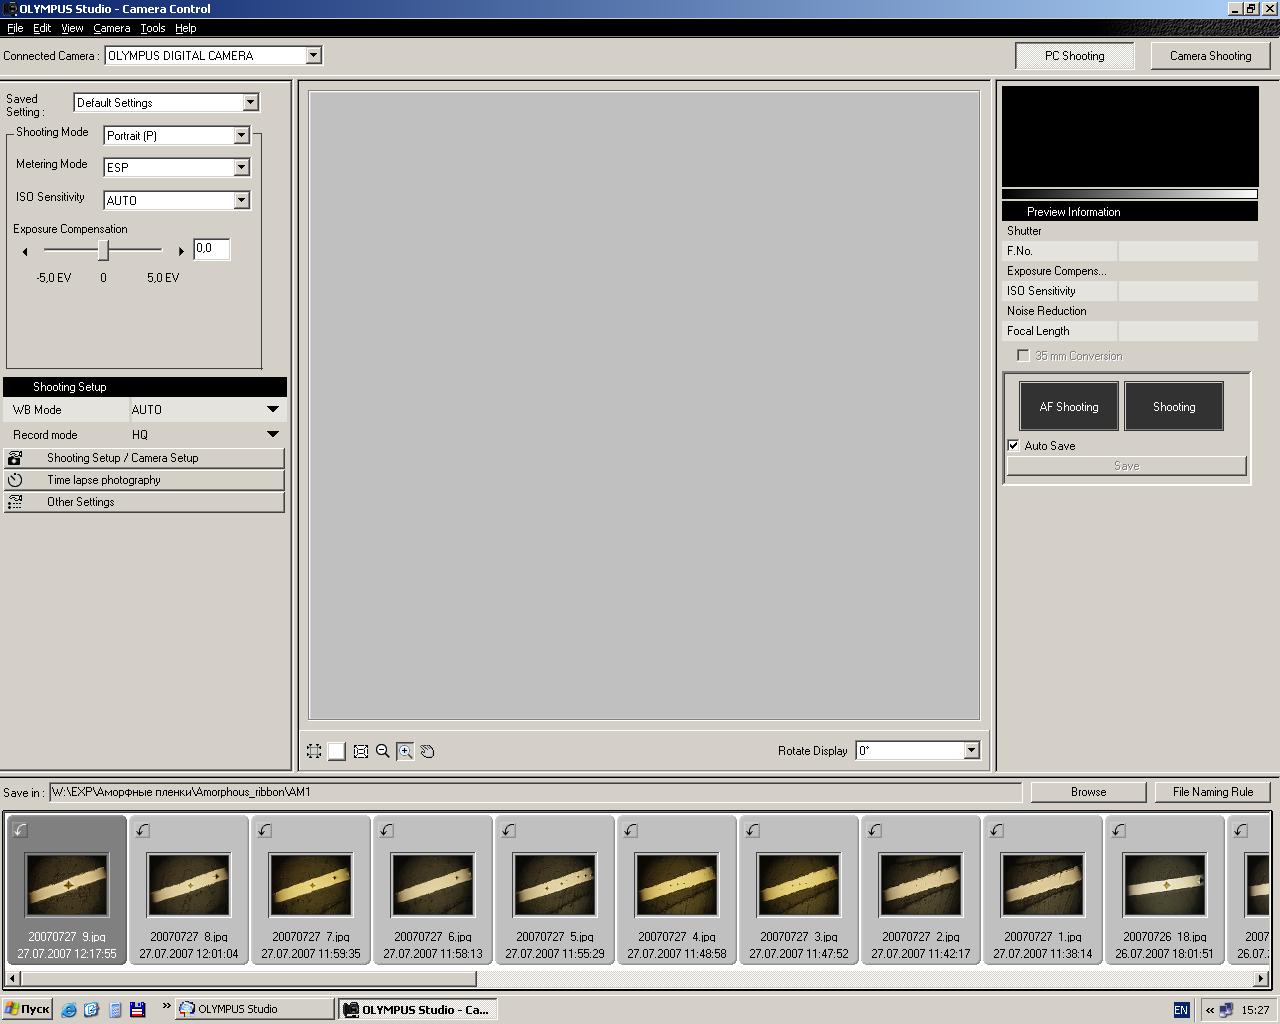Expand hidden quick launch items chevron
This screenshot has width=1280, height=1024.
click(166, 1007)
